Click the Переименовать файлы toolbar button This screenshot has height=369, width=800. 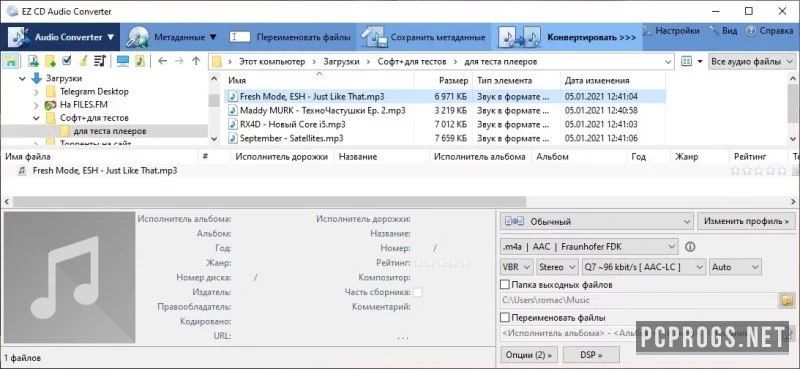[290, 37]
